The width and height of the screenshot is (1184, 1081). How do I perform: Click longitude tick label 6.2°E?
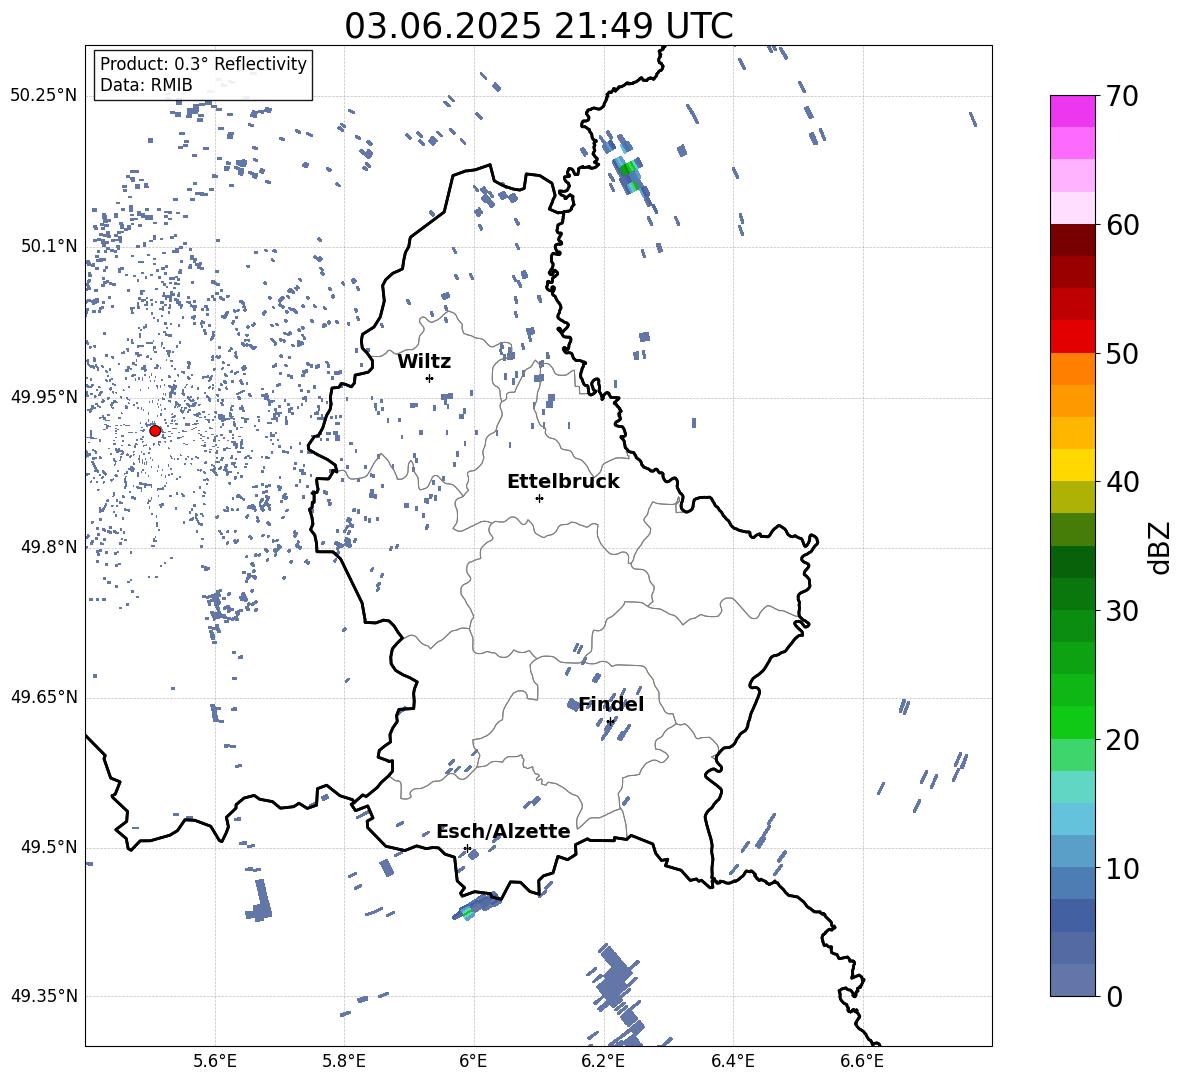tap(603, 1061)
